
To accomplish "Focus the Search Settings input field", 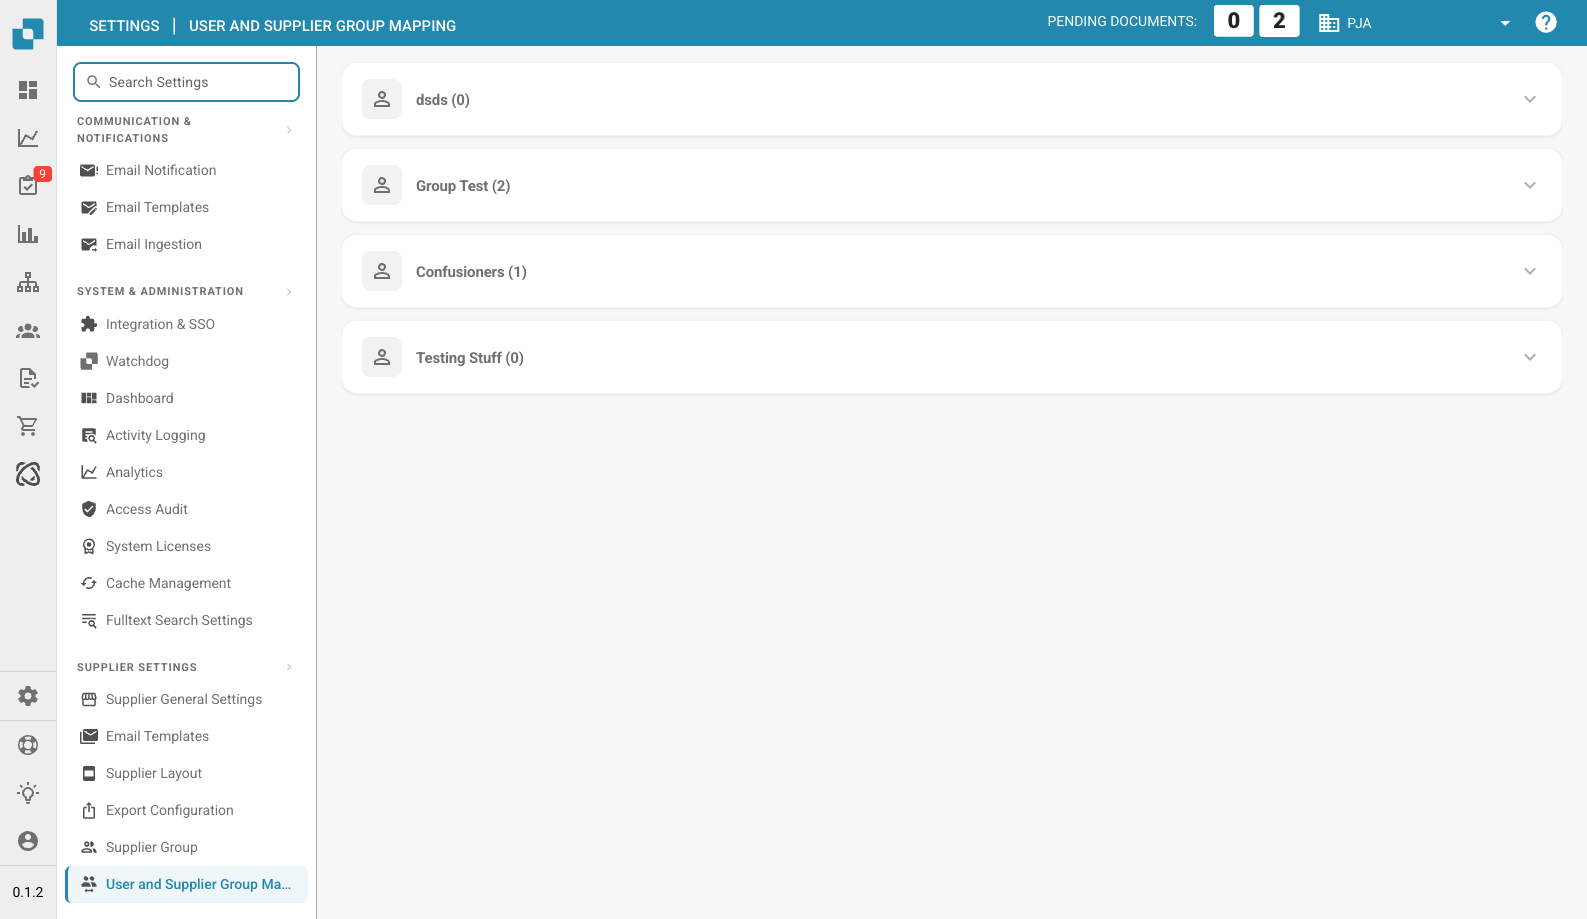I will pyautogui.click(x=186, y=82).
